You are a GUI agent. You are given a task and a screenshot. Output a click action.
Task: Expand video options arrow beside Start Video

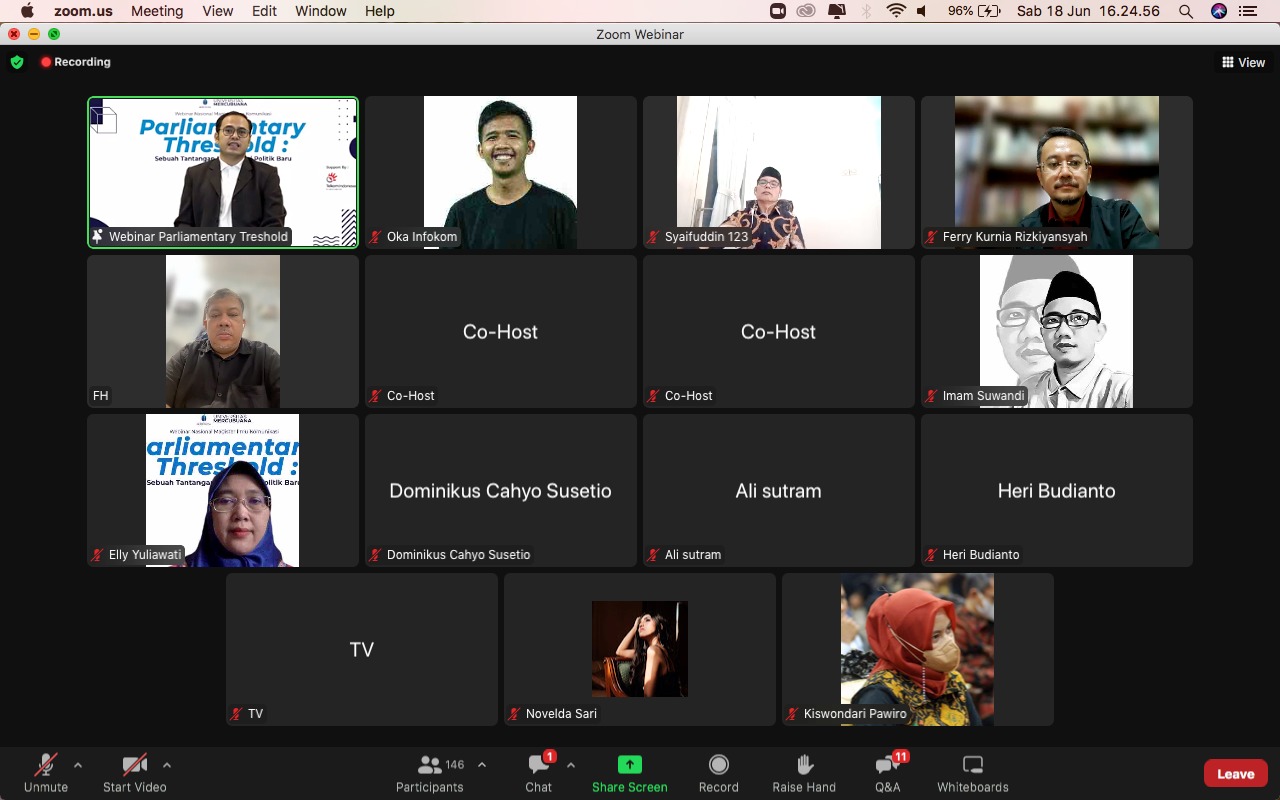(x=167, y=765)
